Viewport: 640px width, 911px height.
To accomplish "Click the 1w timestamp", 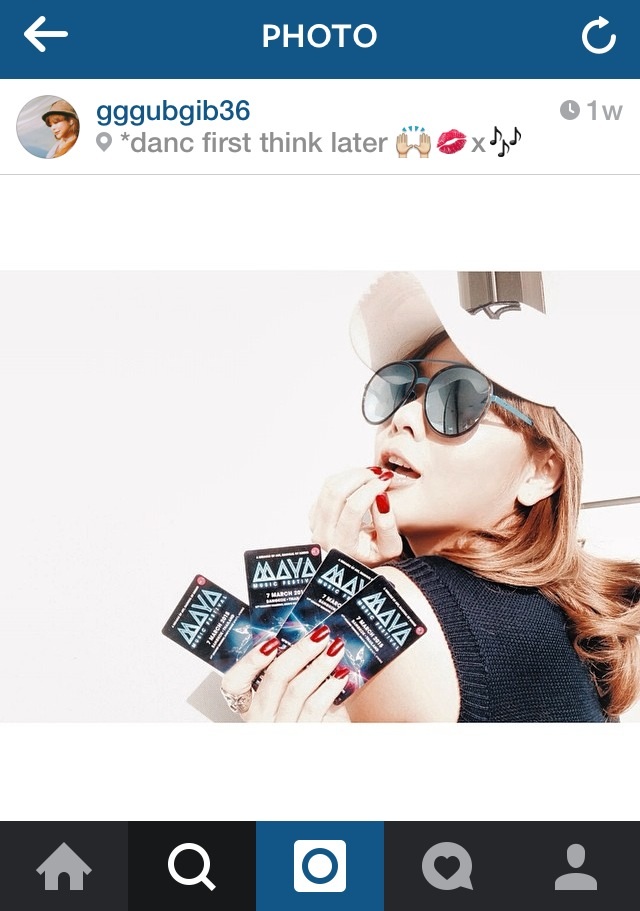I will coord(605,110).
